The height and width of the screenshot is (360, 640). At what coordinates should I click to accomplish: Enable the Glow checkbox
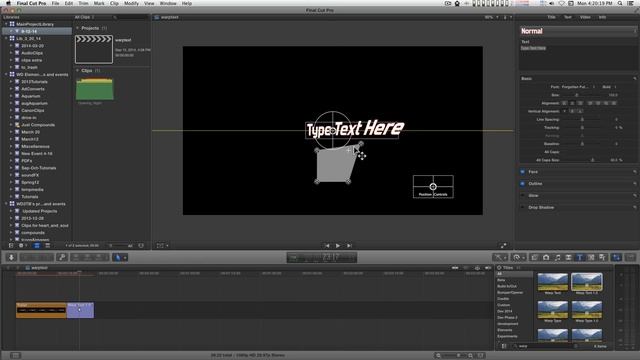(x=522, y=196)
